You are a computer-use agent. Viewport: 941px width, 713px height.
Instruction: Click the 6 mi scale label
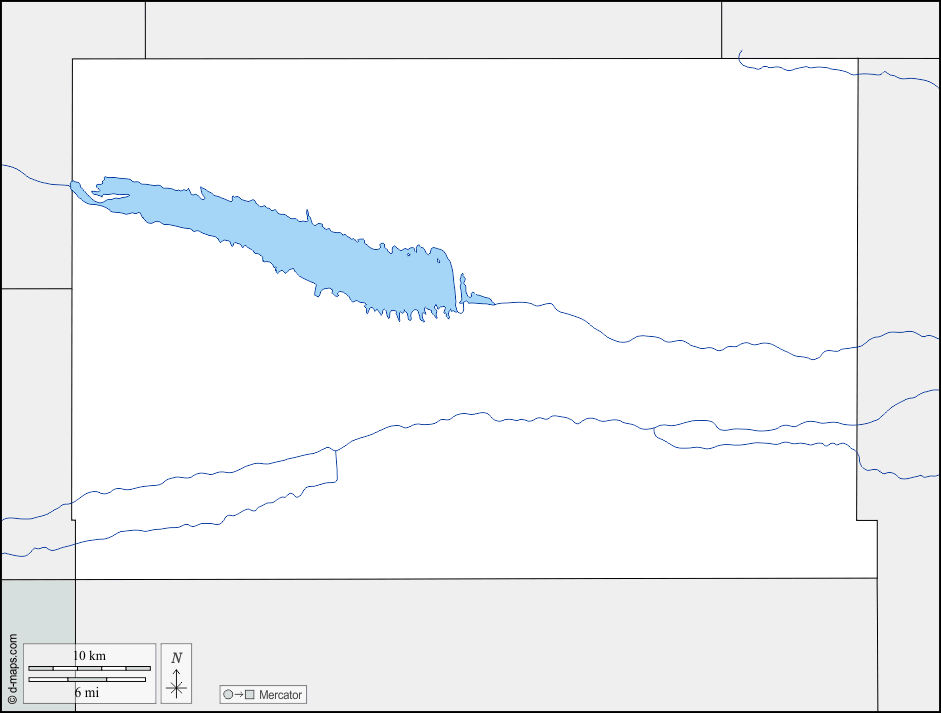coord(86,692)
